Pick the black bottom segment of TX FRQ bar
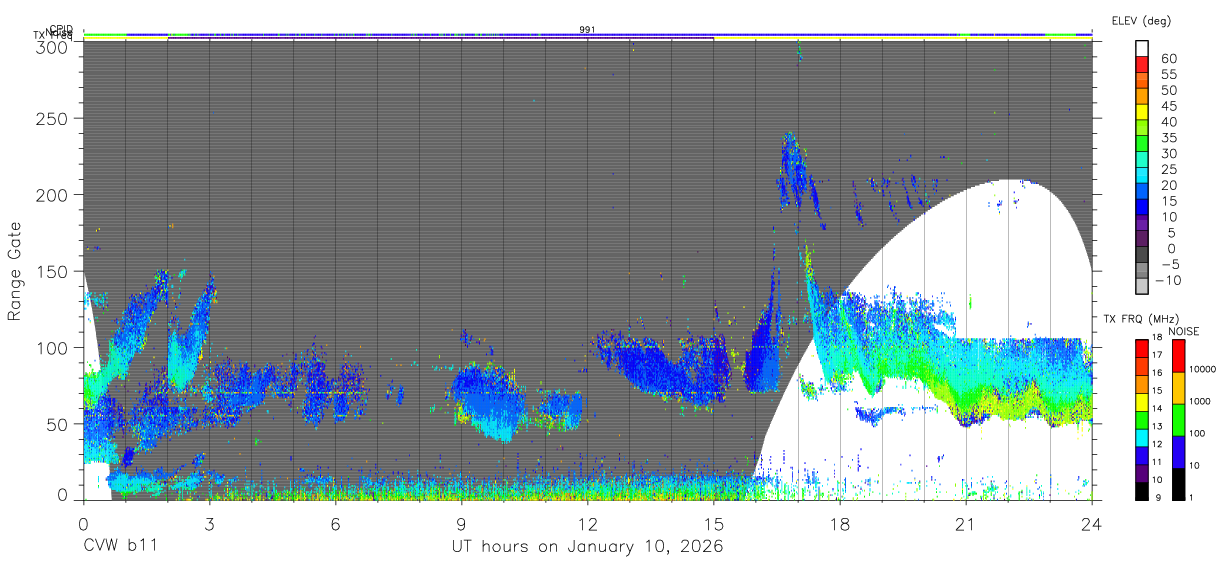This screenshot has height=567, width=1228. click(1142, 490)
